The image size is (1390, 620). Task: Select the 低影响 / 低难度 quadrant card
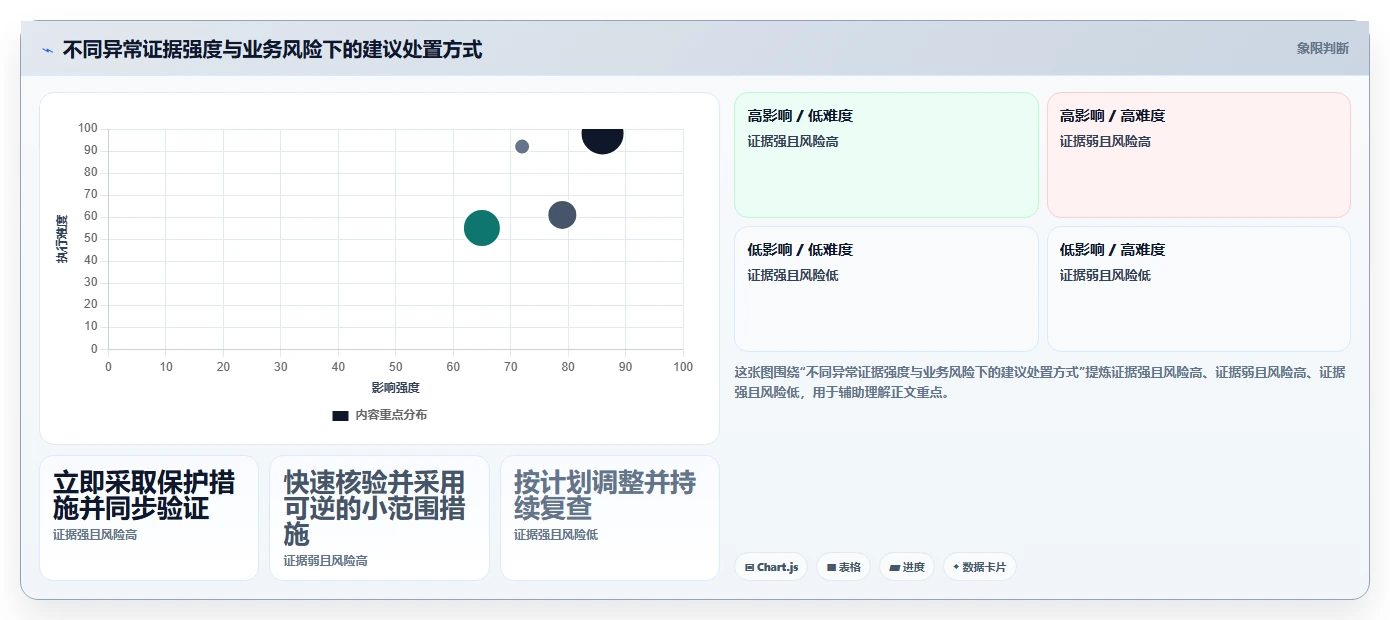coord(886,289)
